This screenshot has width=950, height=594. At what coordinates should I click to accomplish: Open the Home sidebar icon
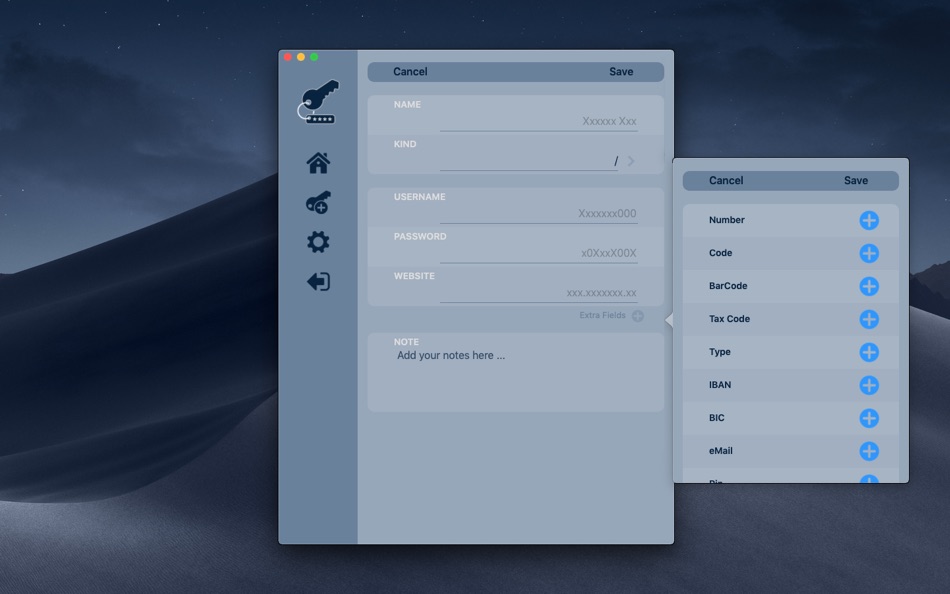(x=318, y=163)
